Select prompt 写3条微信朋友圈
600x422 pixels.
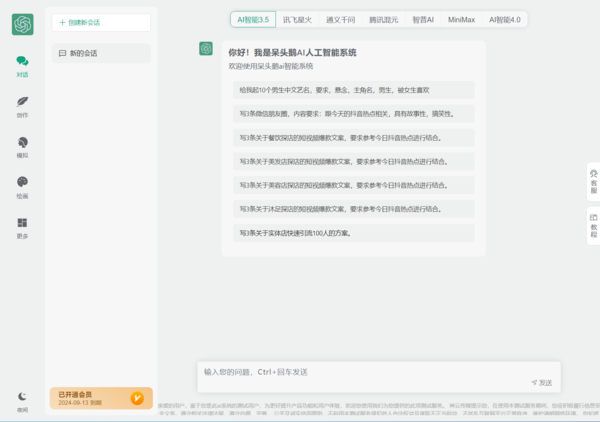[354, 114]
